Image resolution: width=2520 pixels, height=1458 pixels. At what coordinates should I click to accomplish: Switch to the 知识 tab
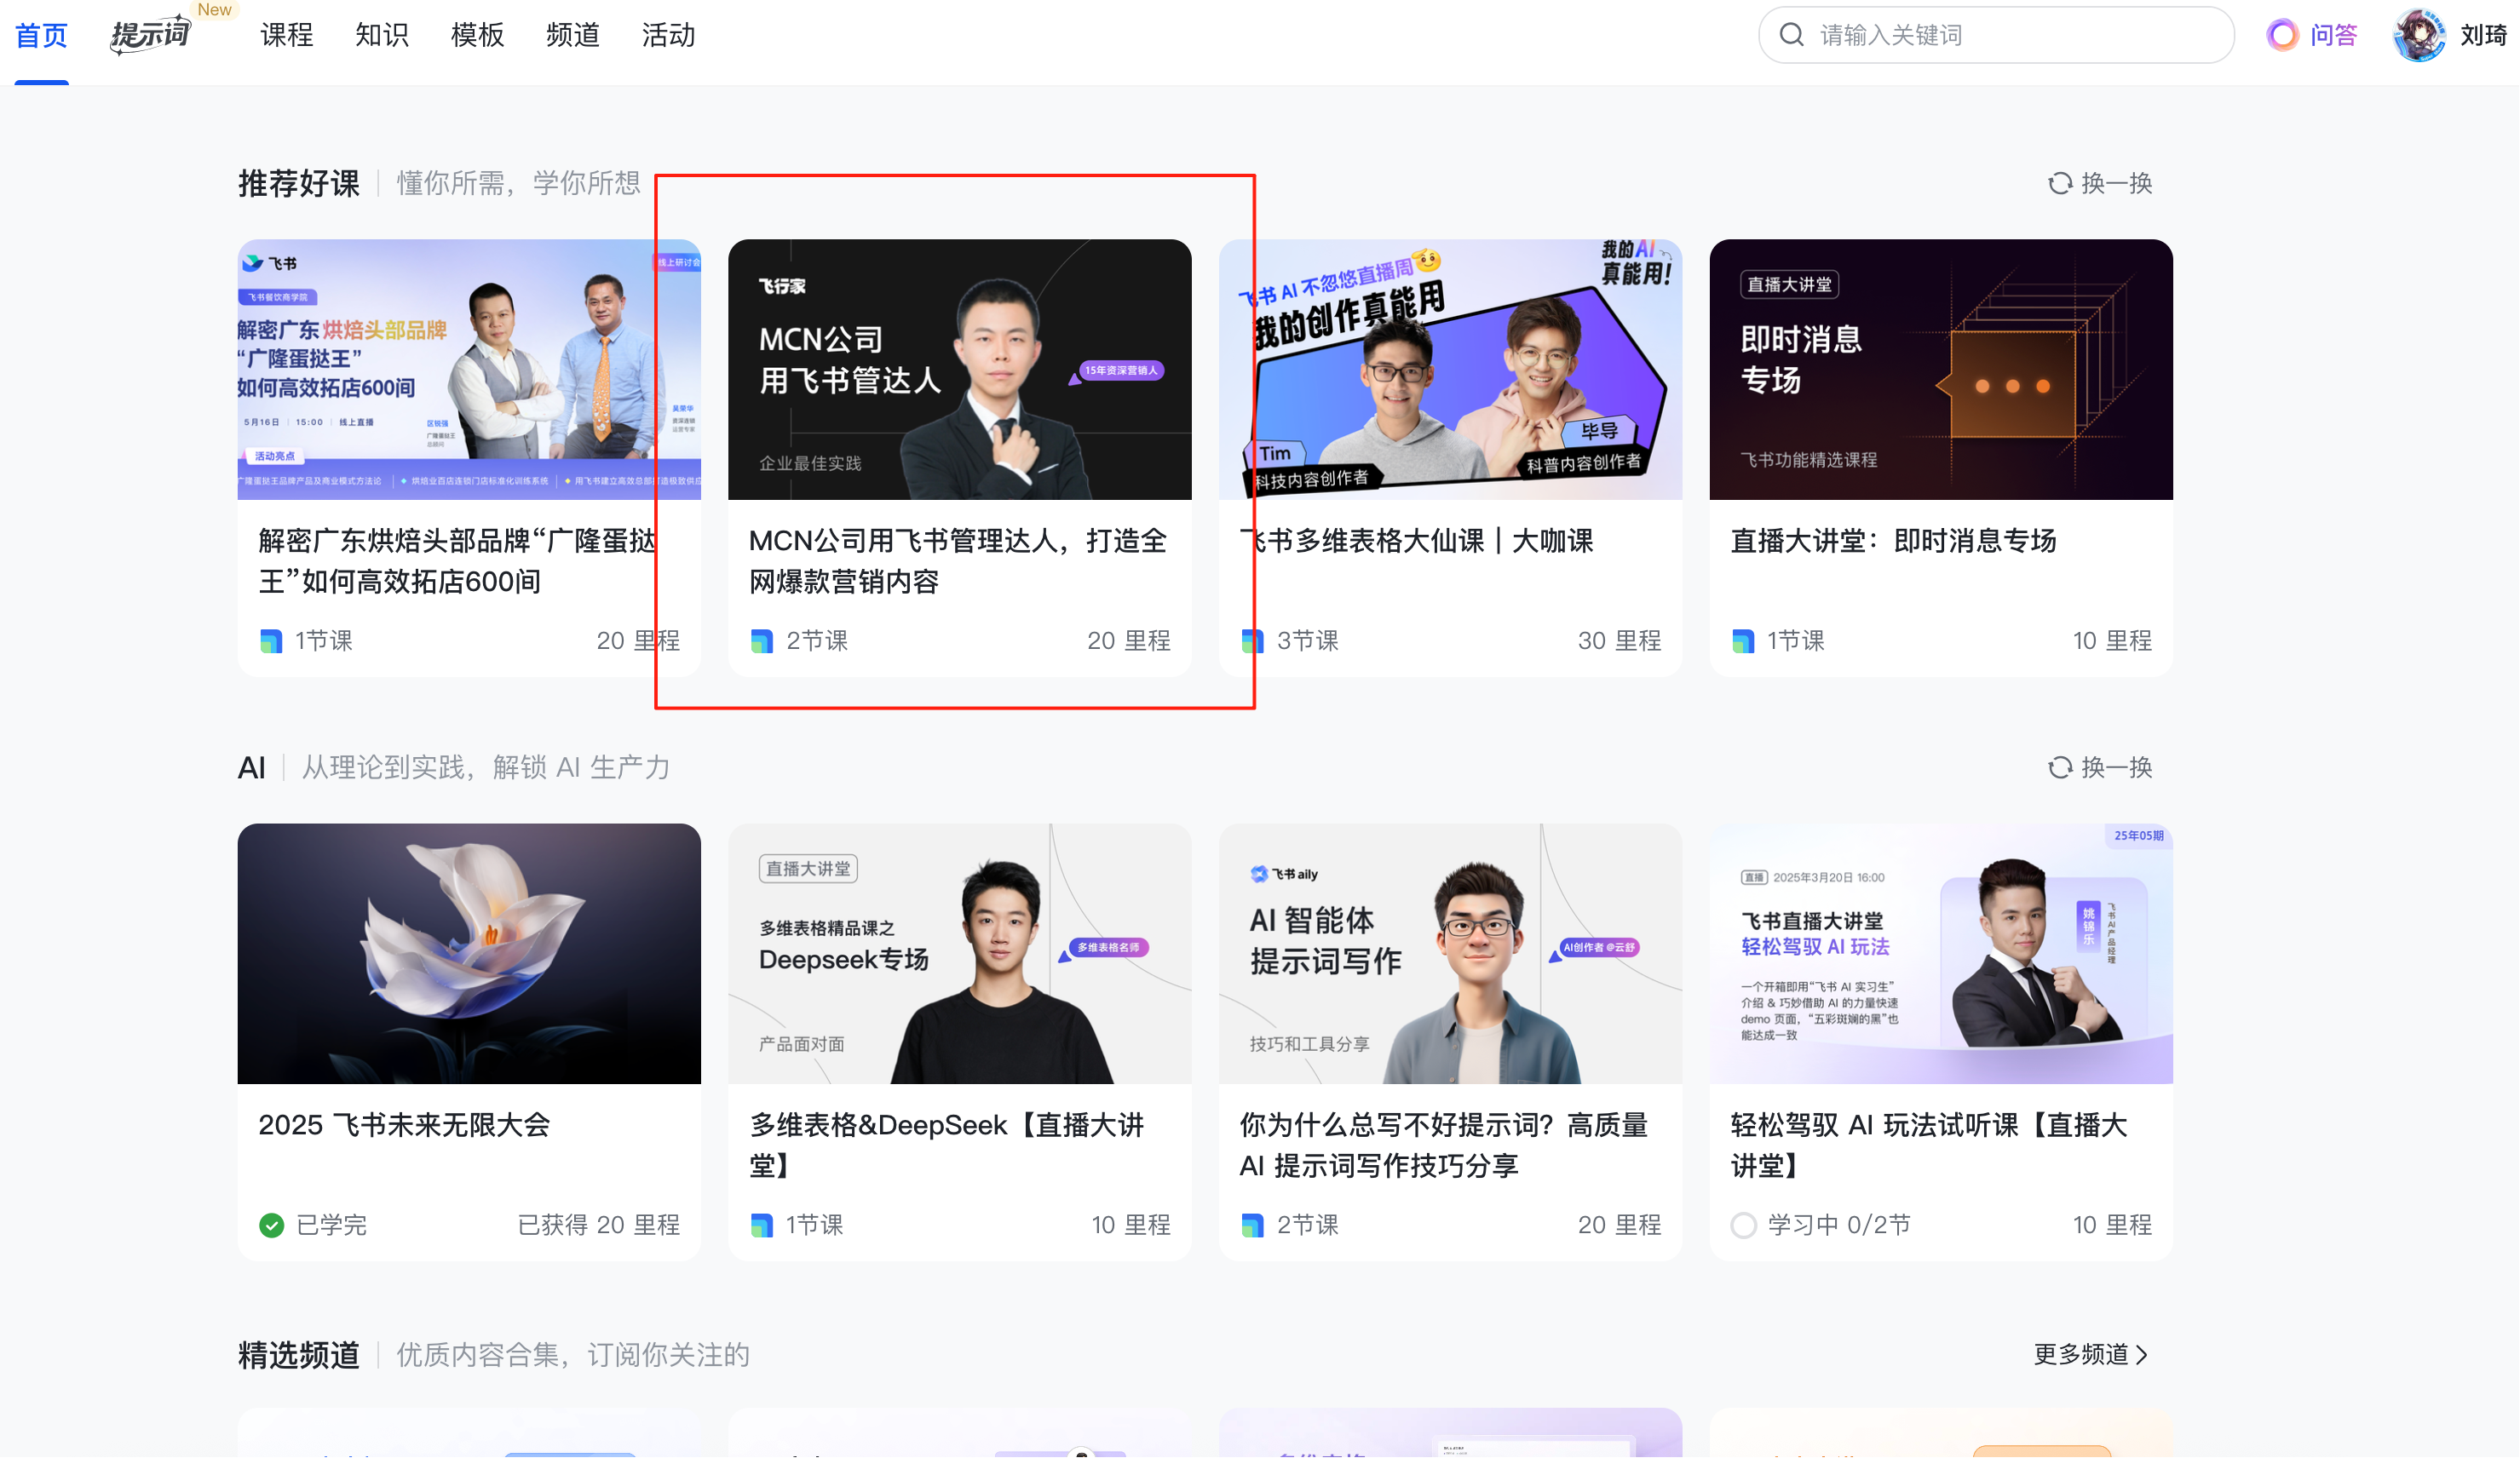click(382, 36)
